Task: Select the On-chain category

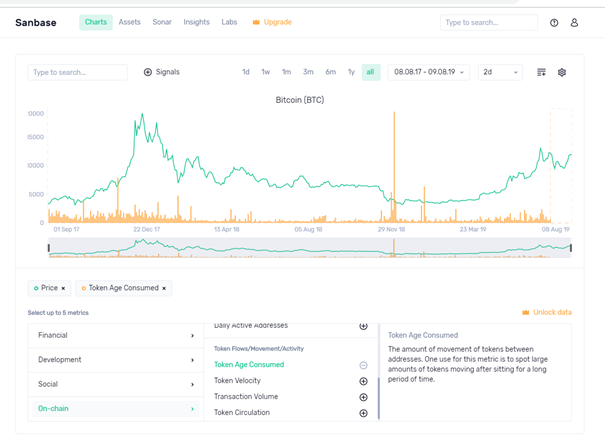Action: (116, 409)
